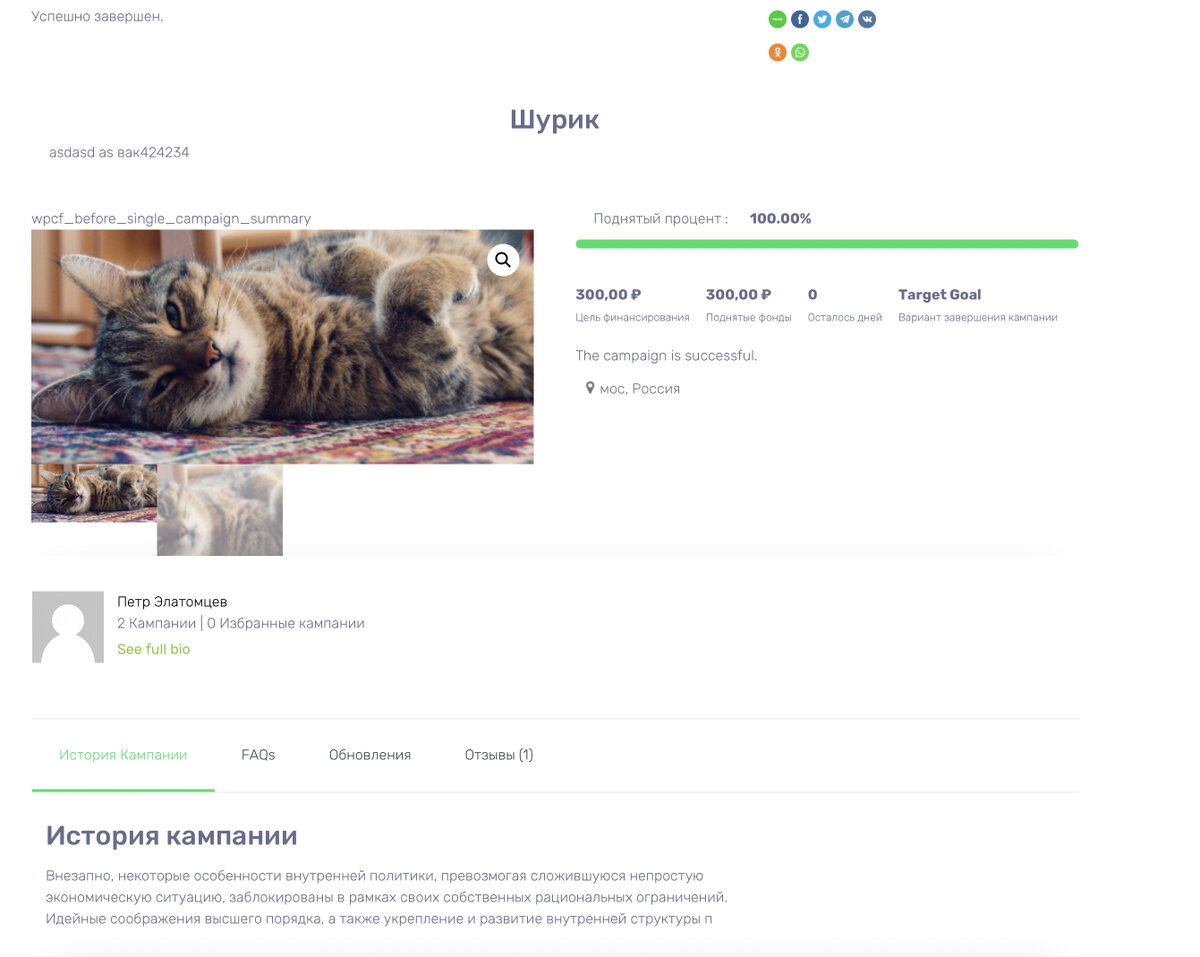Click the '2 Кампании | 0 Избранные кампании' text
This screenshot has height=957, width=1200.
click(240, 624)
